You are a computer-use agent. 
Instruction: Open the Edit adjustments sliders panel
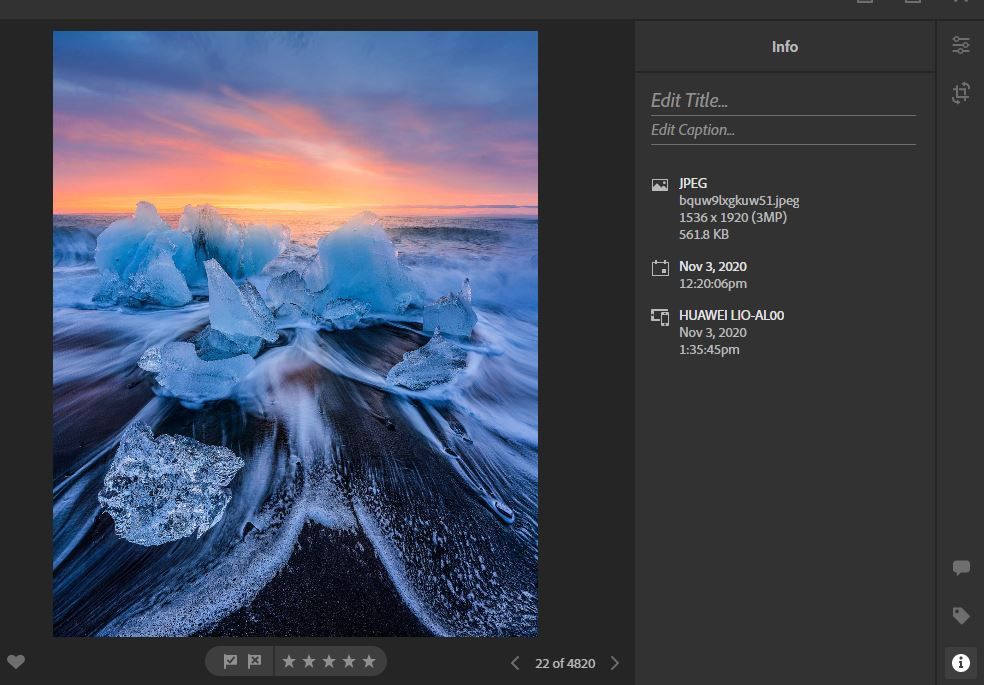coord(961,45)
